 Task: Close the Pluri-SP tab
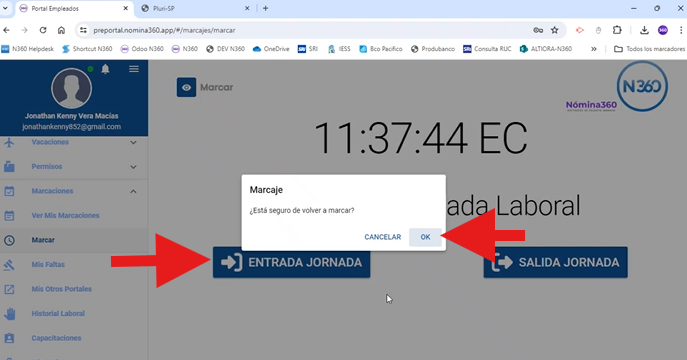click(x=247, y=8)
